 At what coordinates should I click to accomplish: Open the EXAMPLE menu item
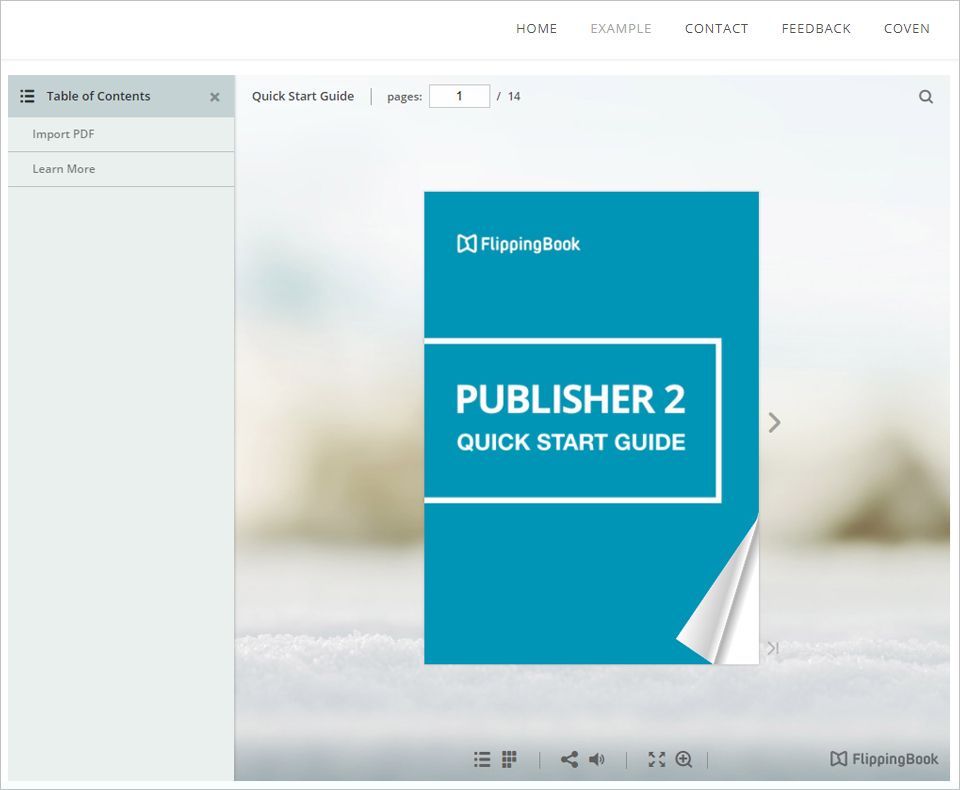pyautogui.click(x=621, y=29)
